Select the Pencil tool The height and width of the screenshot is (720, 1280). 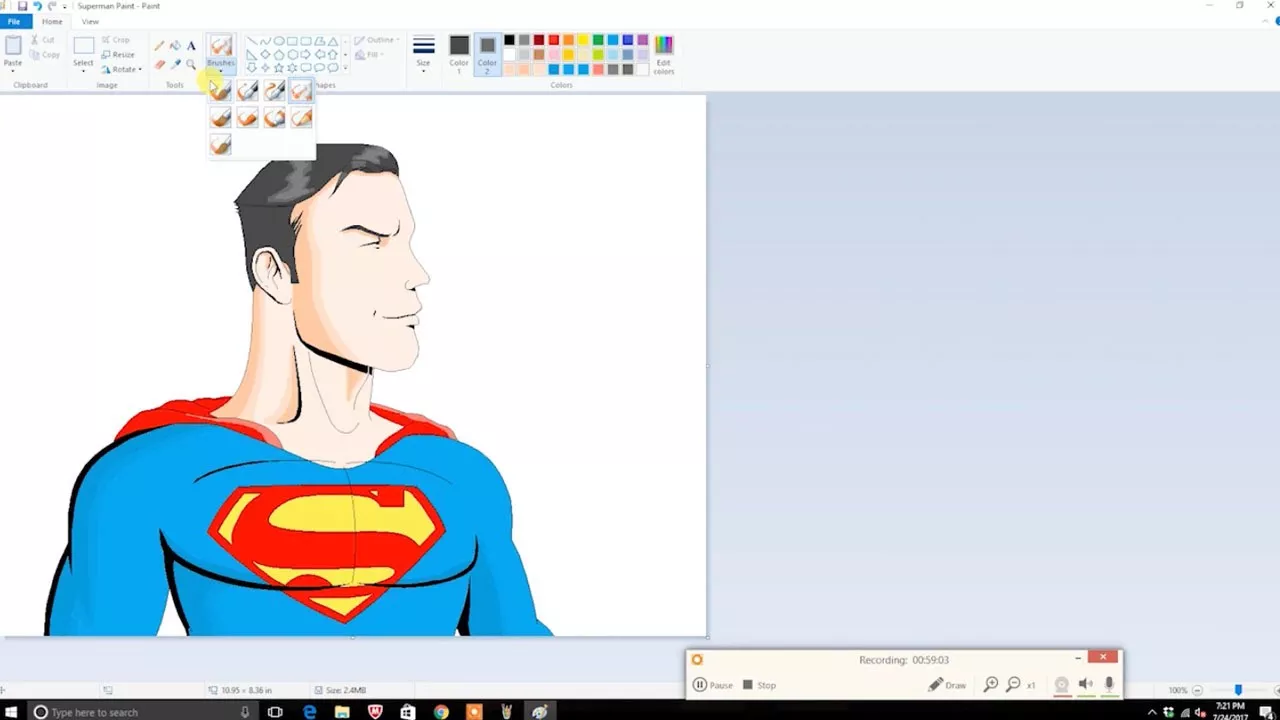tap(159, 46)
